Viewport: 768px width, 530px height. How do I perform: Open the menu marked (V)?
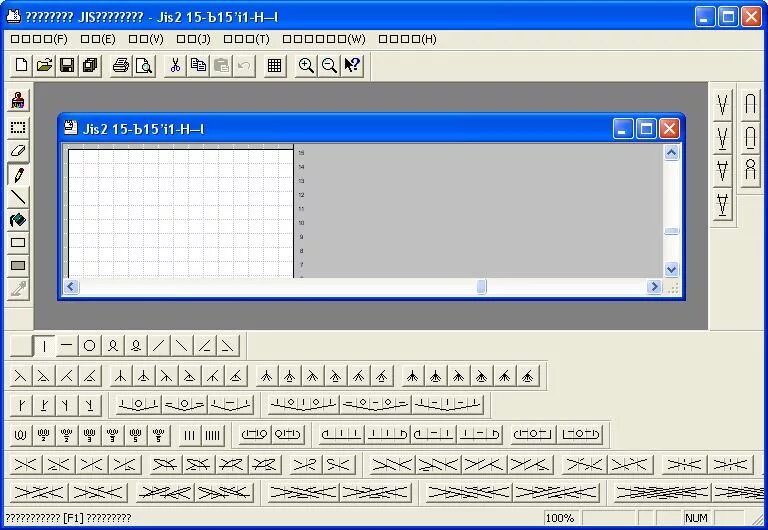(146, 39)
